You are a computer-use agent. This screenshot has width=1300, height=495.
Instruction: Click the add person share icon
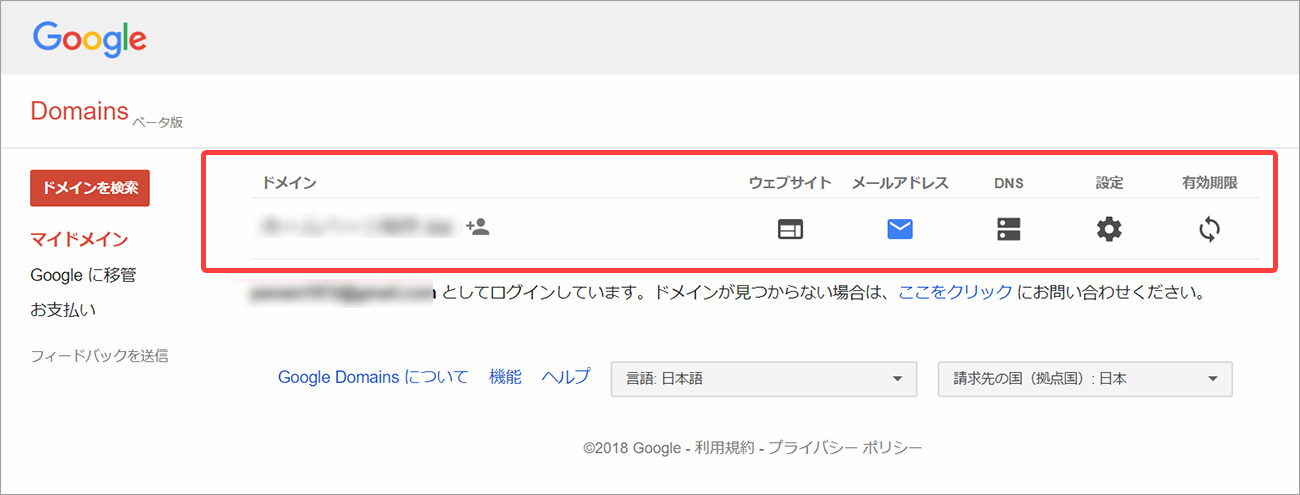(x=478, y=227)
